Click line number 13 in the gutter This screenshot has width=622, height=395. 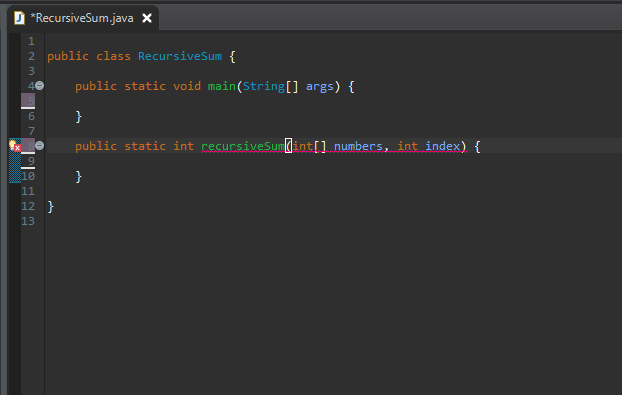coord(28,221)
